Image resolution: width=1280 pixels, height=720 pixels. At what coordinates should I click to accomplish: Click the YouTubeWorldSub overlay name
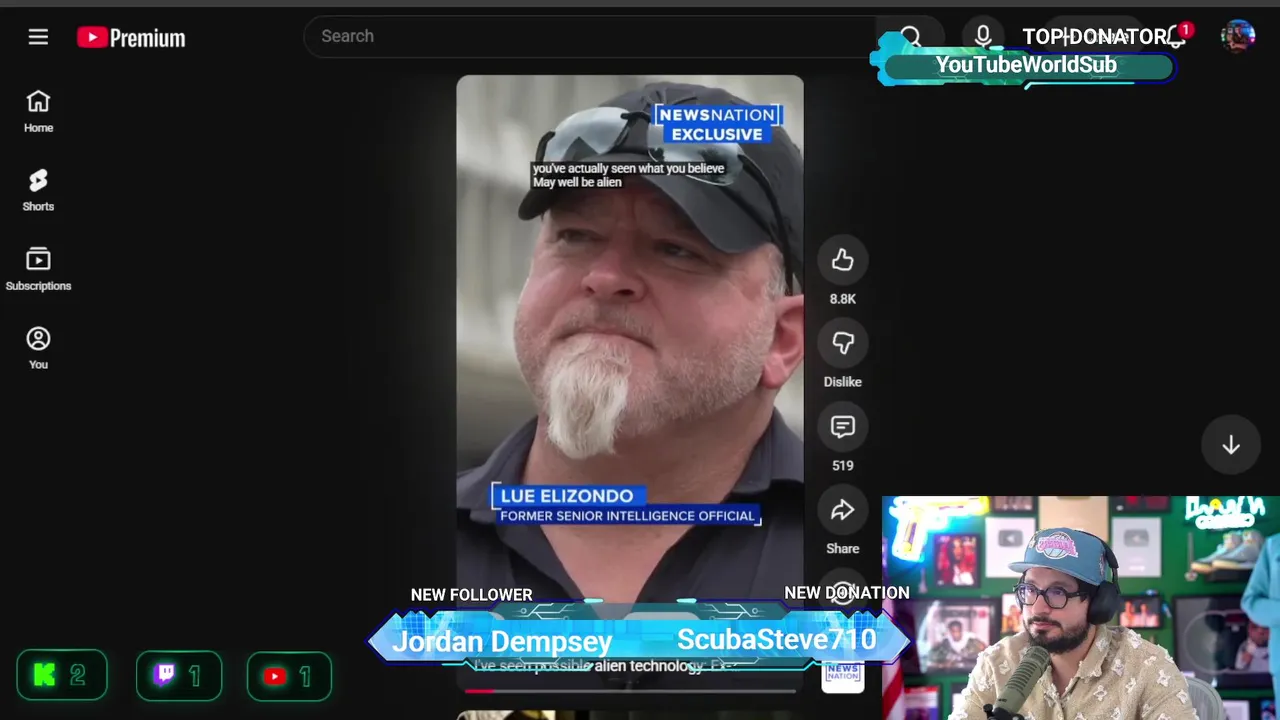[x=1026, y=65]
